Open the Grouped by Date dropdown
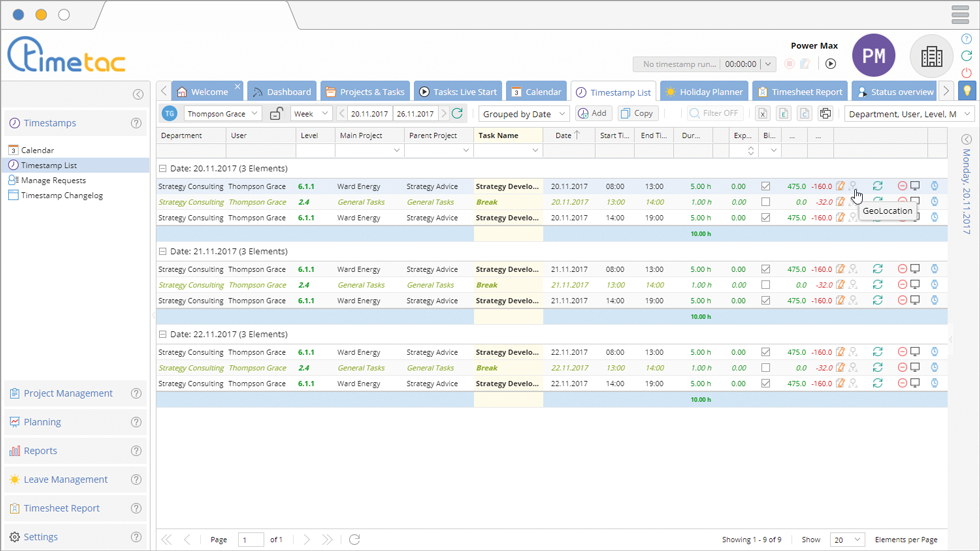The height and width of the screenshot is (551, 980). click(x=523, y=114)
